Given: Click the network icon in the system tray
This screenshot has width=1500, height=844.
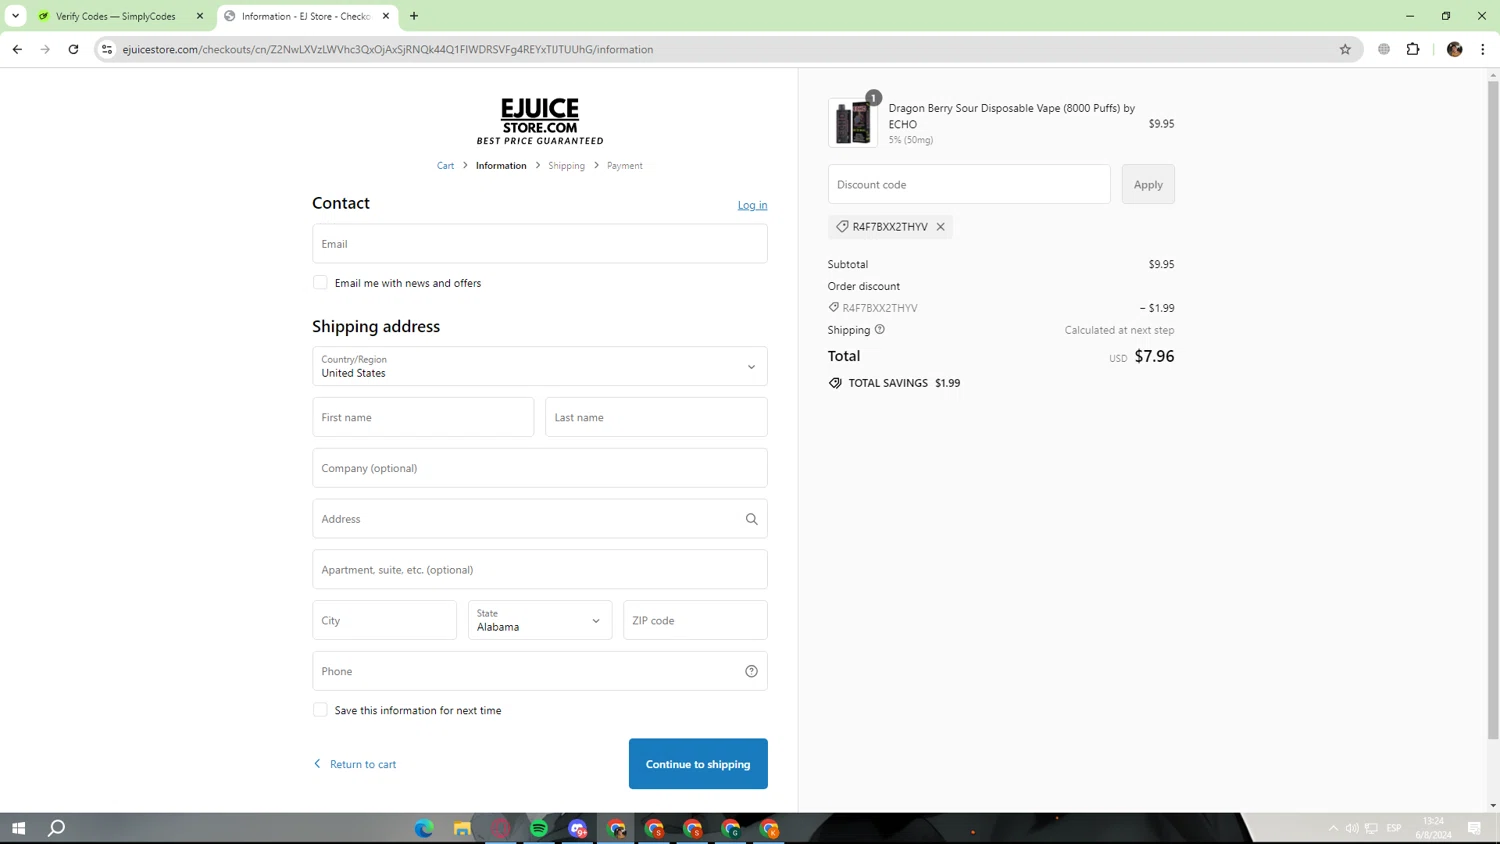Looking at the screenshot, I should click(x=1372, y=828).
